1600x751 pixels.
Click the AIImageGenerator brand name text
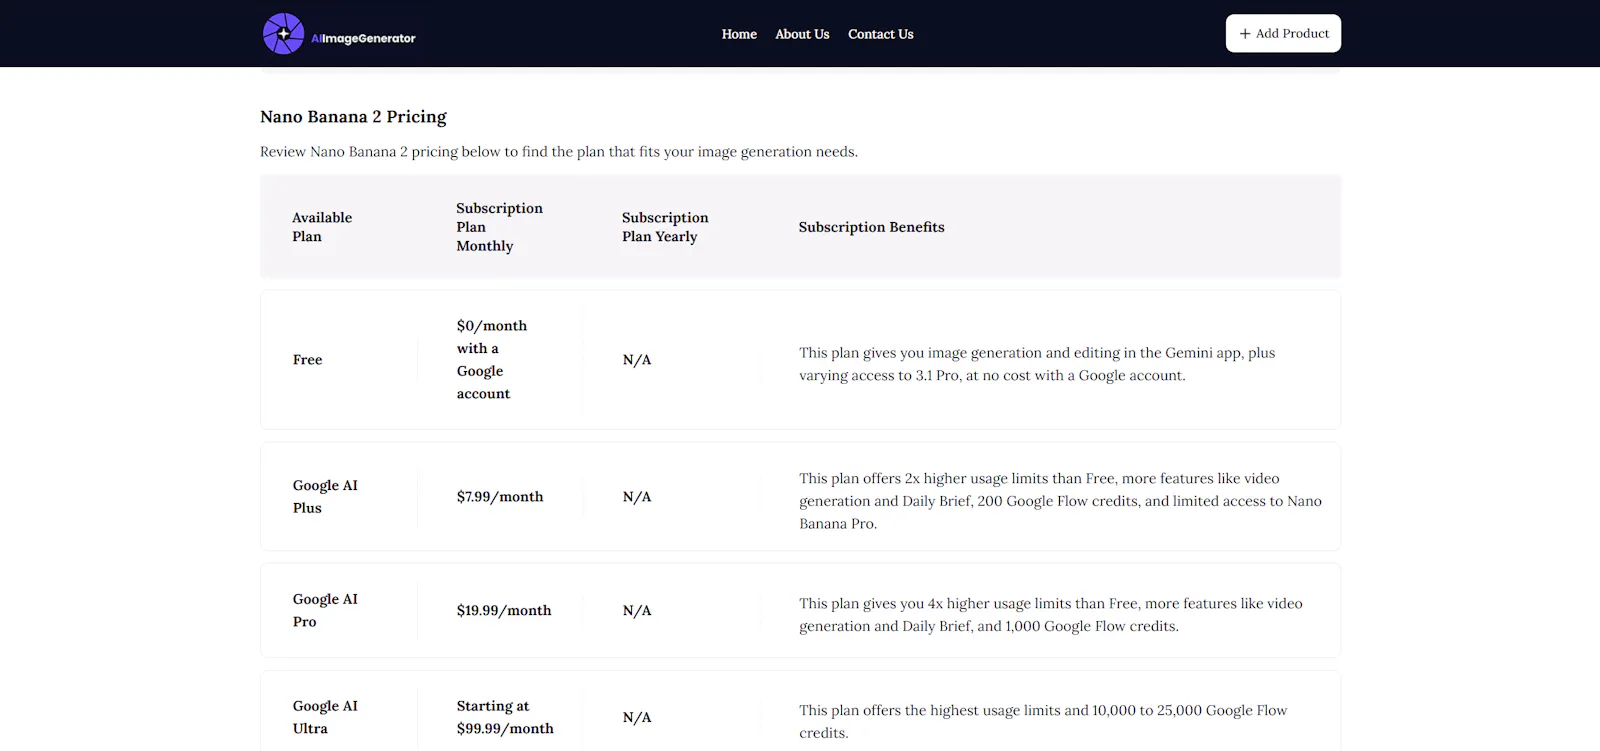point(363,38)
